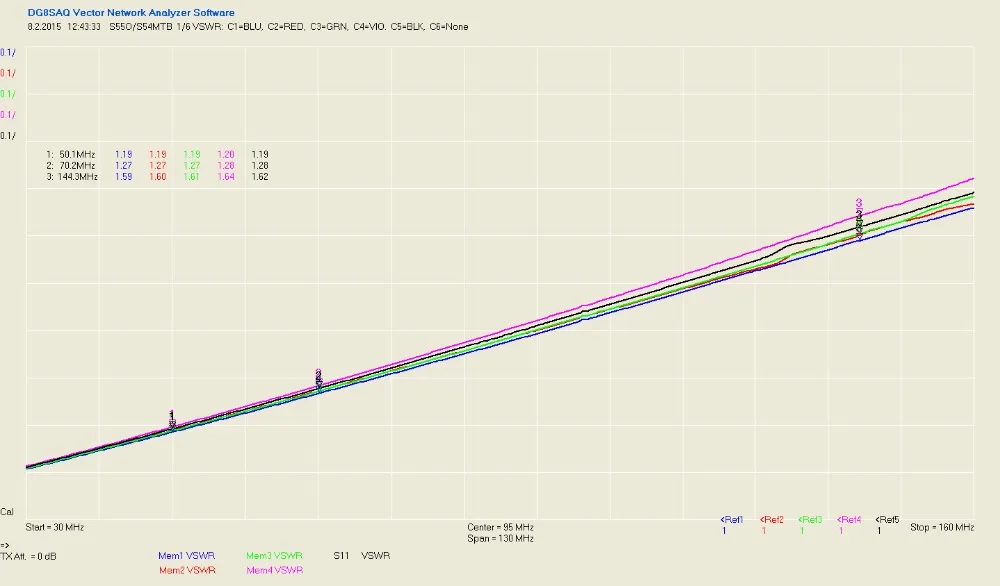
Task: Click the TX Att. = 0 dB setting
Action: (28, 557)
